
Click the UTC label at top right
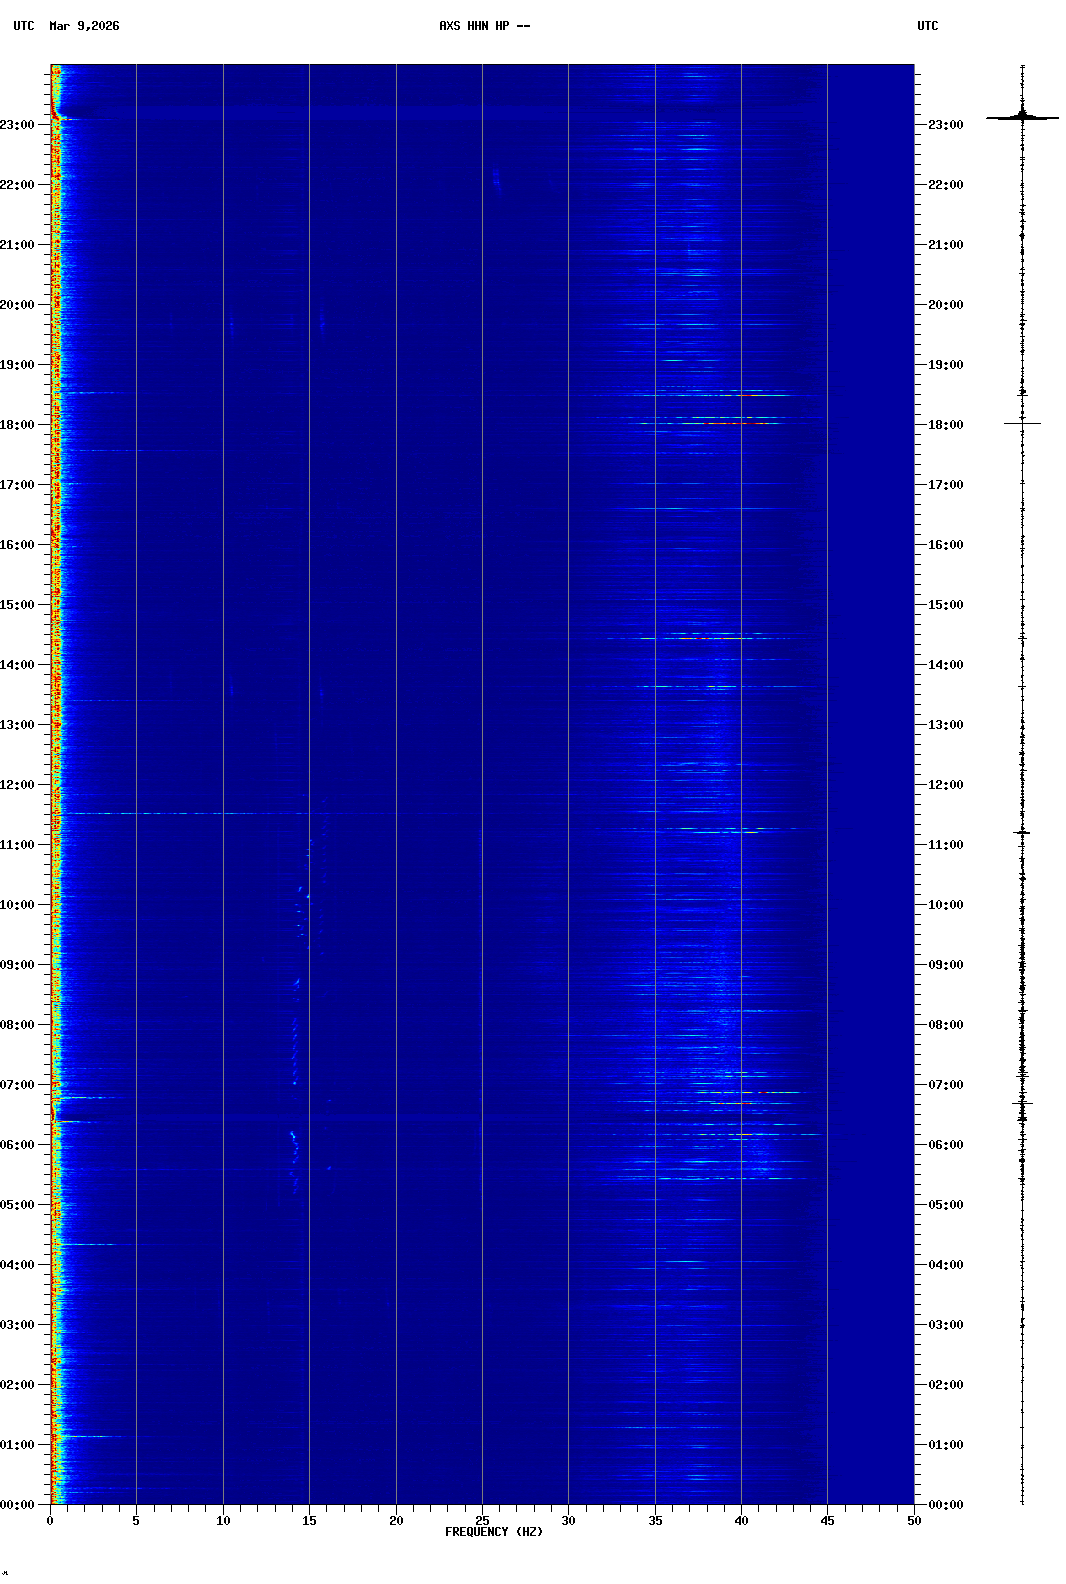pos(927,26)
